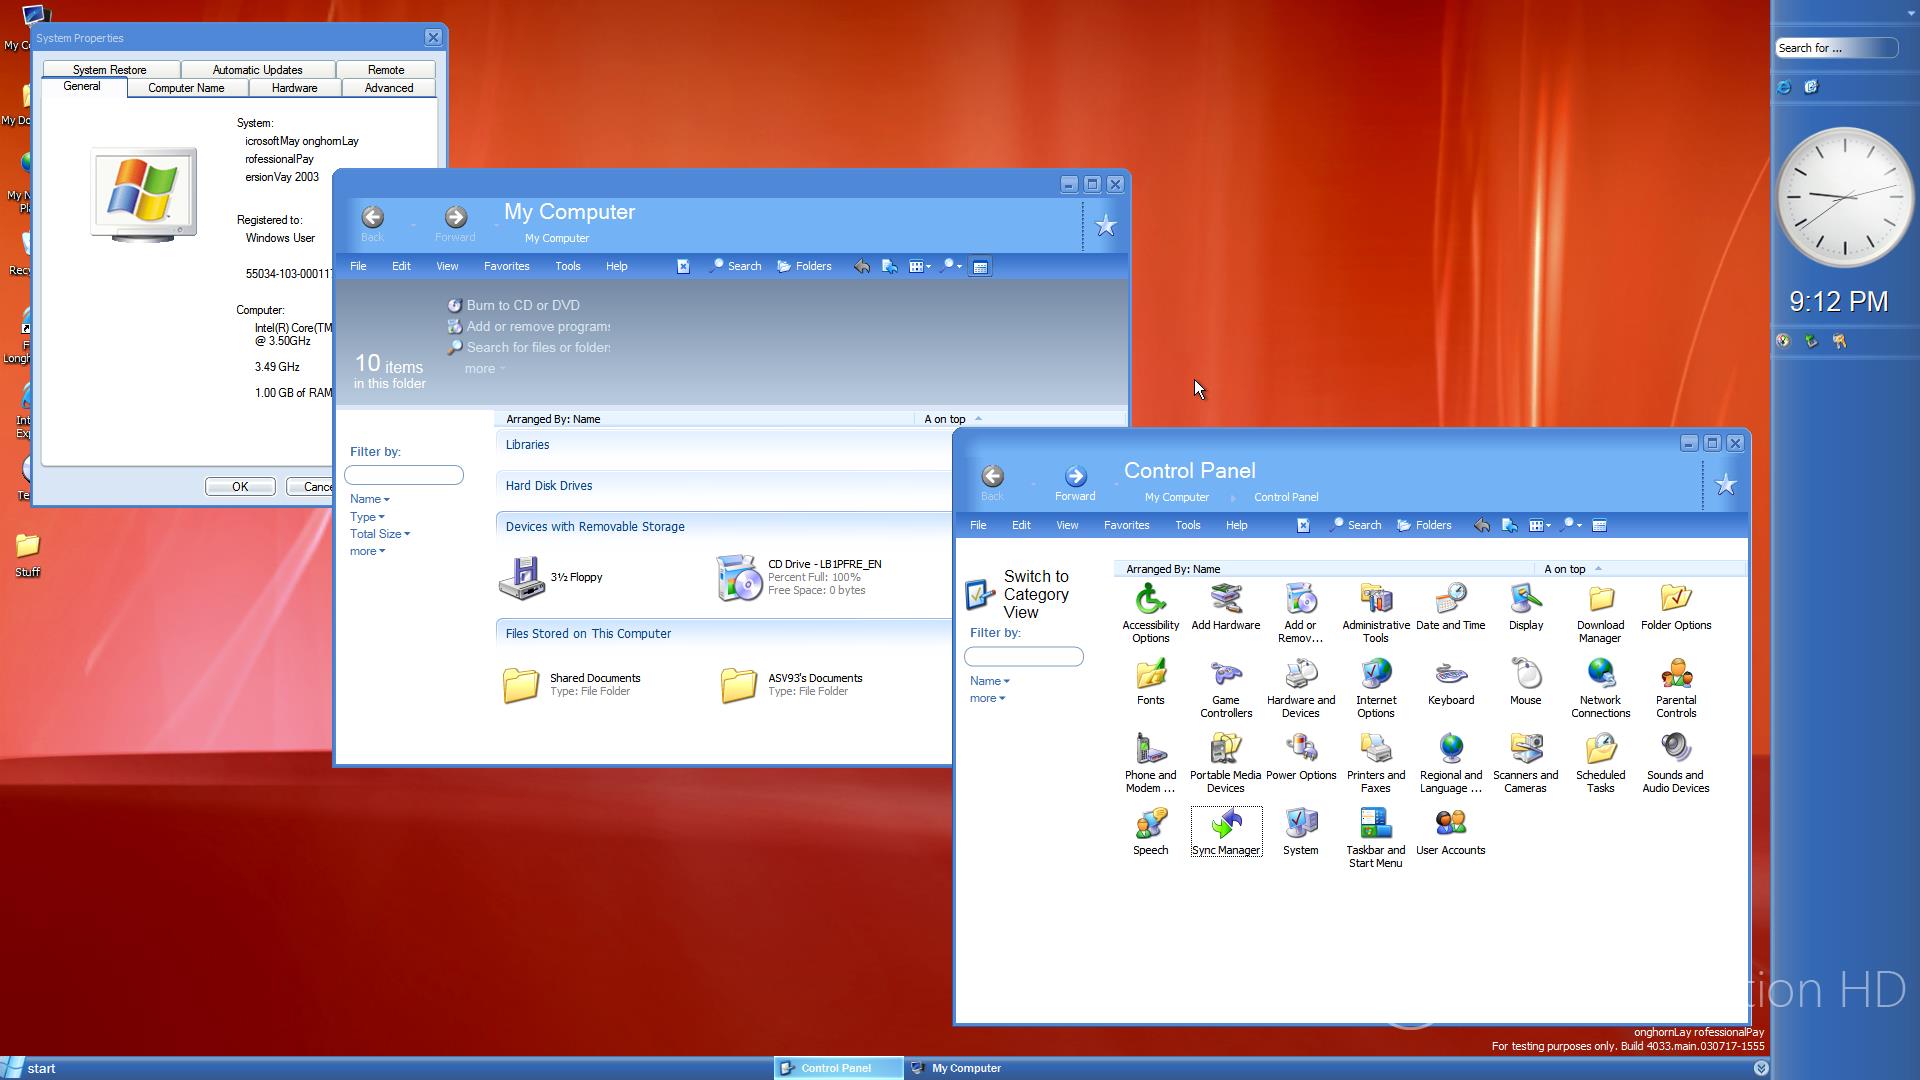Switch to the Hardware tab
Image resolution: width=1920 pixels, height=1080 pixels.
pyautogui.click(x=294, y=88)
